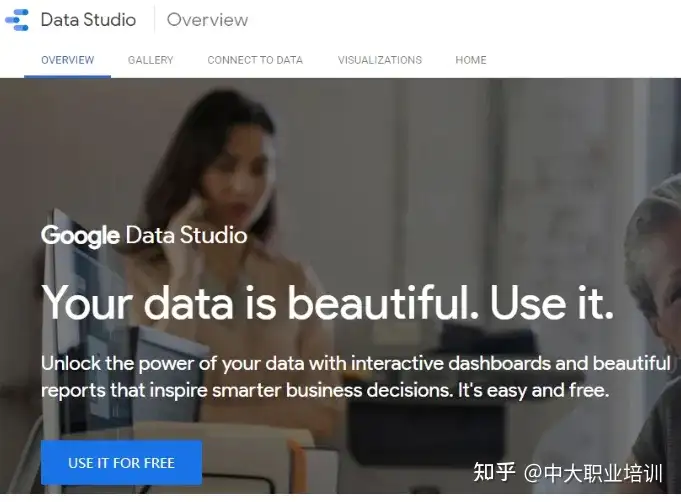This screenshot has width=681, height=502.
Task: Click the word Google in hero logo
Action: click(x=80, y=236)
